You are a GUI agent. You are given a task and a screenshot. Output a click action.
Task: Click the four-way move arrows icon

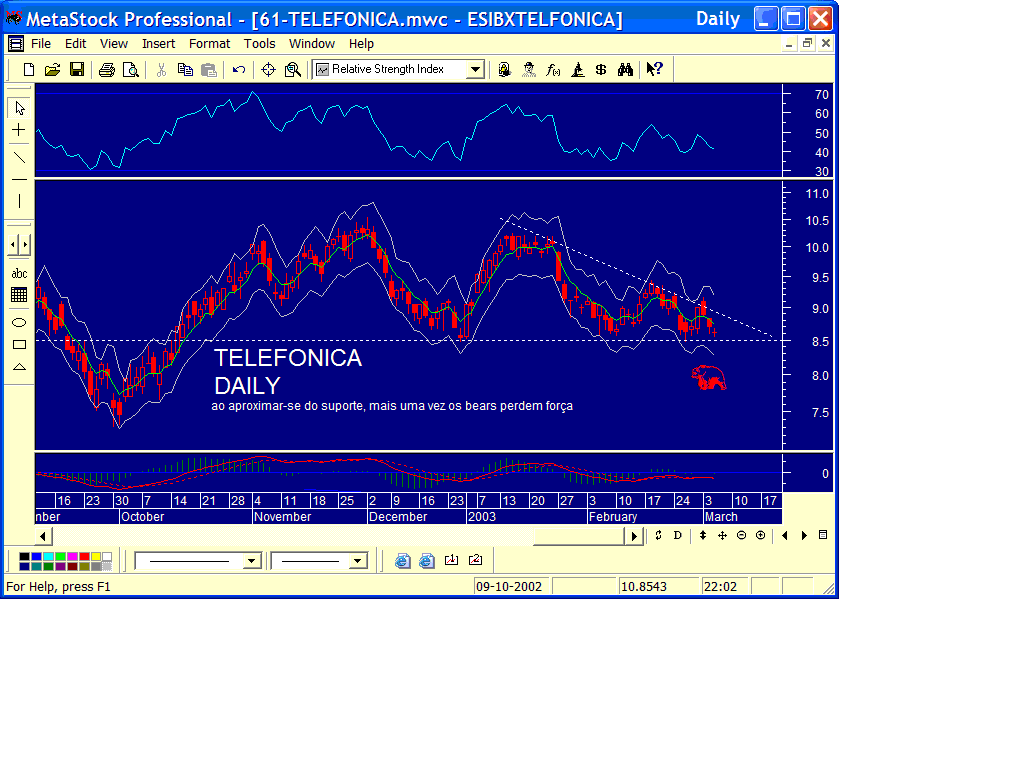722,536
